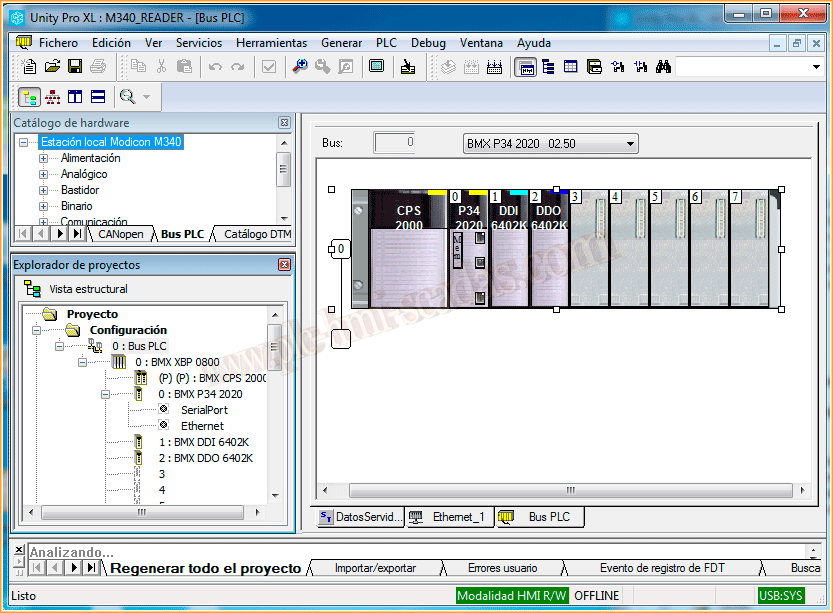Image resolution: width=833 pixels, height=613 pixels.
Task: Select the CANopen catalog tab
Action: [x=120, y=234]
